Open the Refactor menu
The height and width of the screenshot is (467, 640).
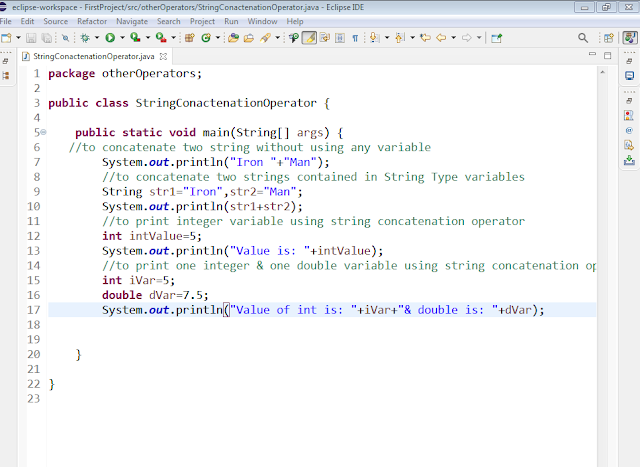pos(92,21)
